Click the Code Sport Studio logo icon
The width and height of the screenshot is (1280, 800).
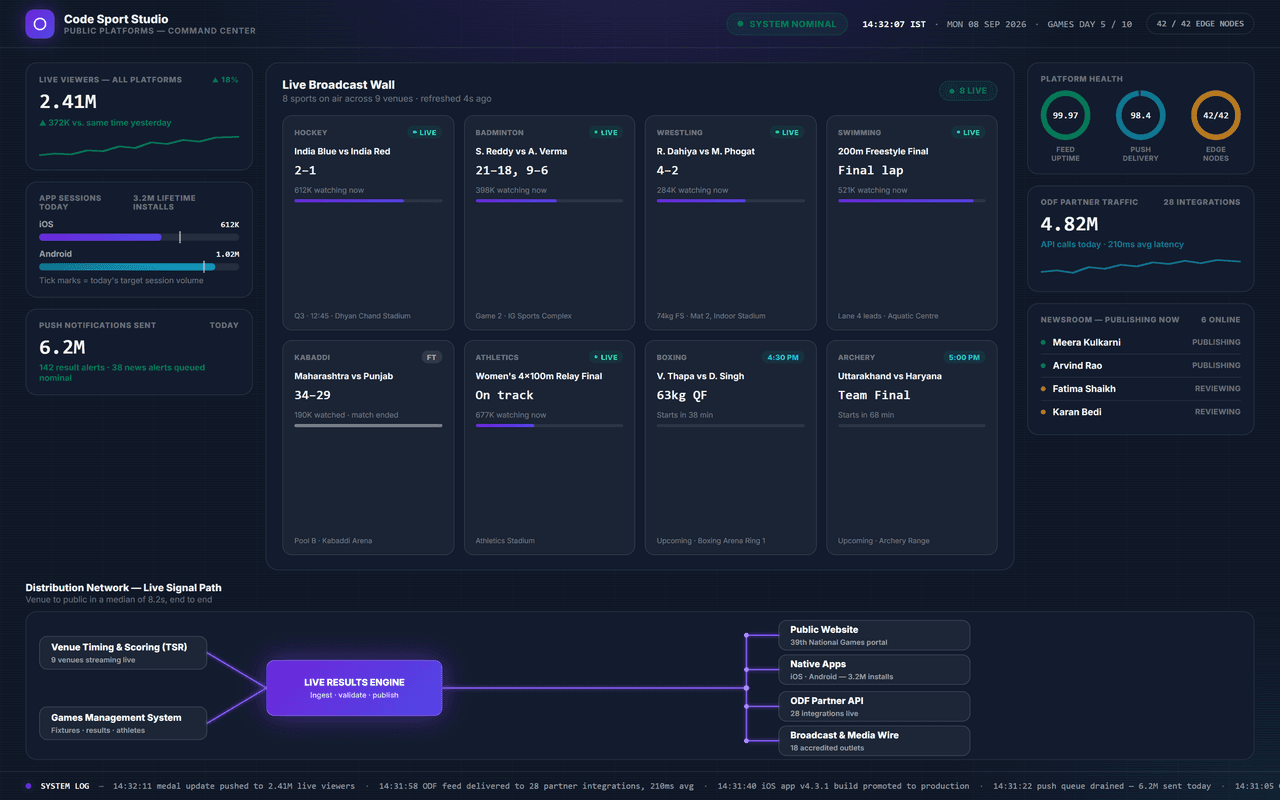click(40, 24)
